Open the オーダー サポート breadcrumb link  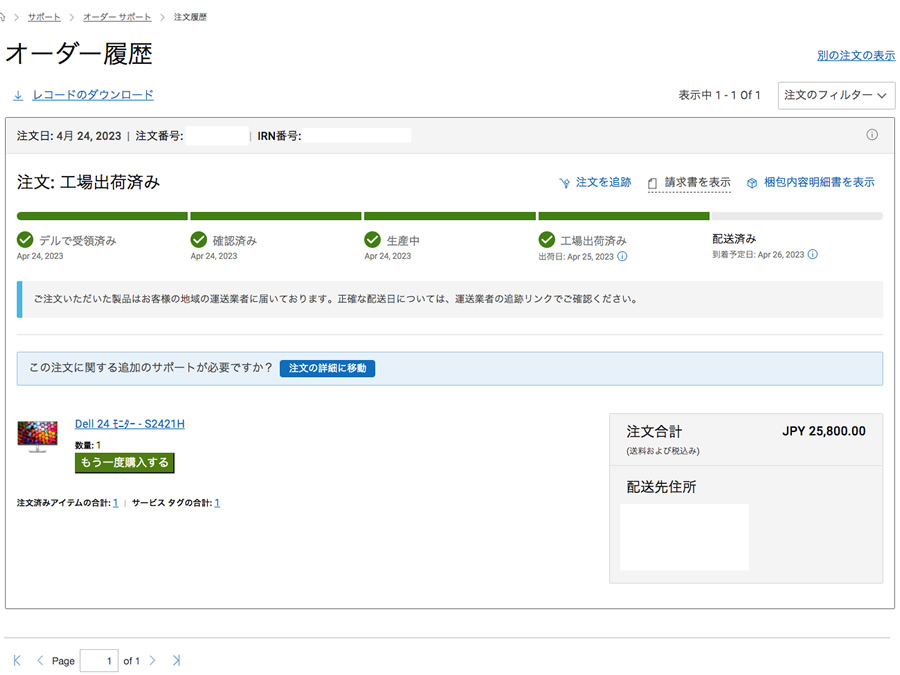(x=117, y=17)
